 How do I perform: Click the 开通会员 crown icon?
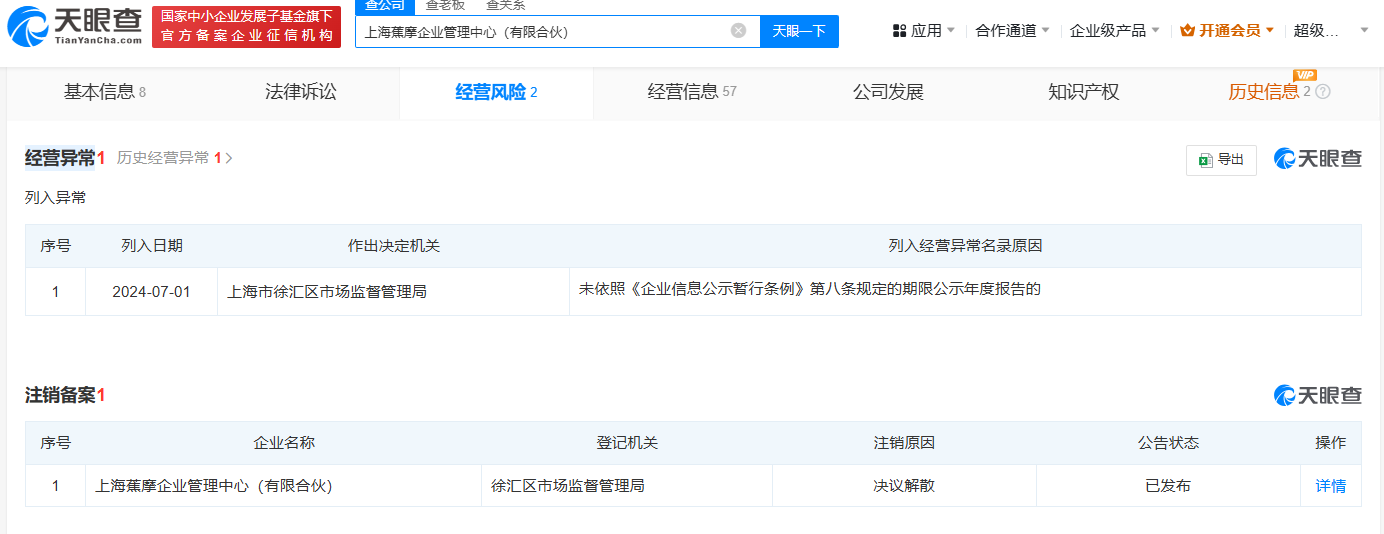(x=1187, y=31)
